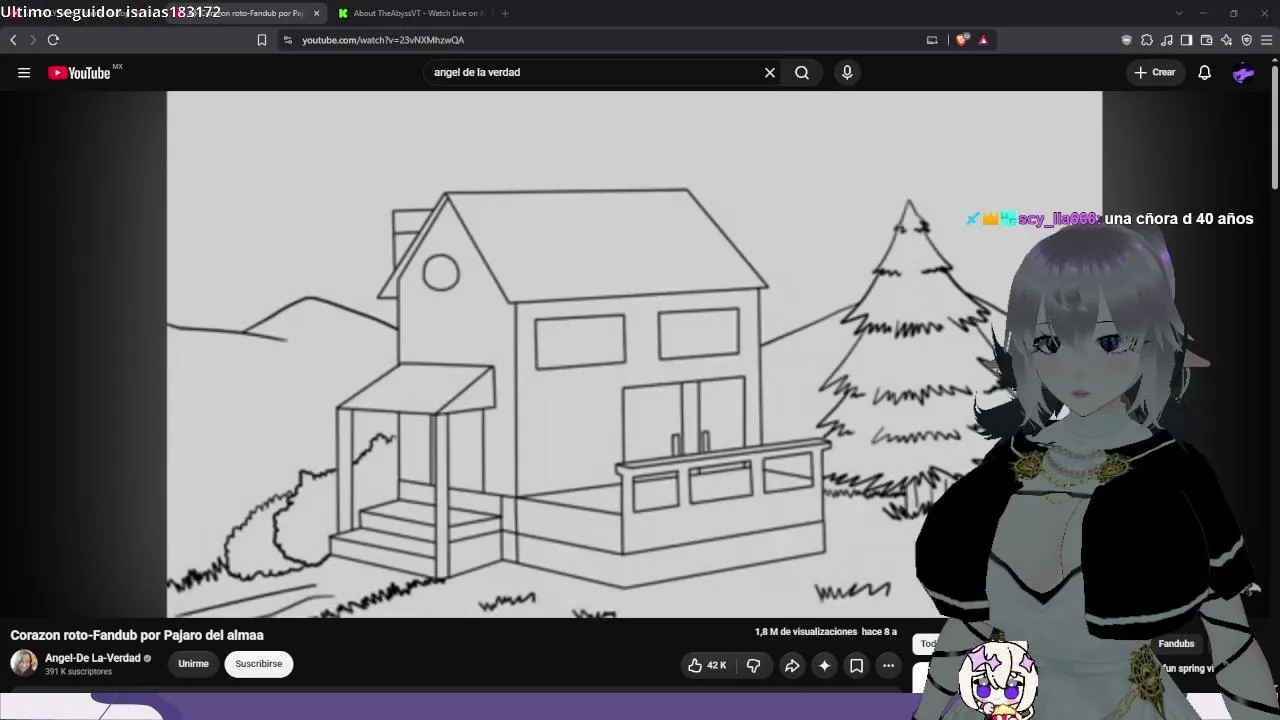Run search with the magnifier button
Viewport: 1280px width, 720px height.
[x=802, y=72]
